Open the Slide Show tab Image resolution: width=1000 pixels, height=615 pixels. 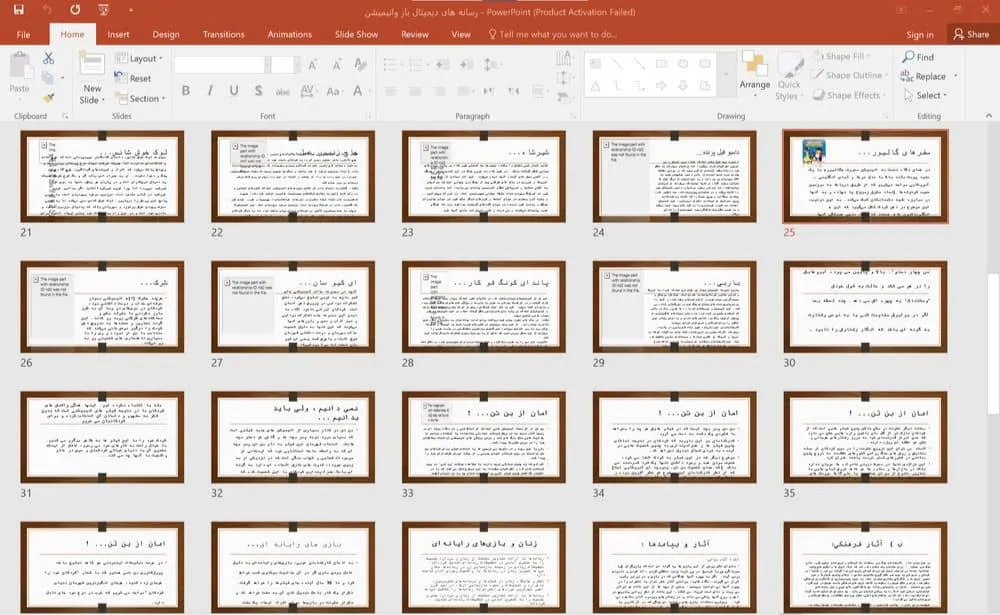pos(356,34)
